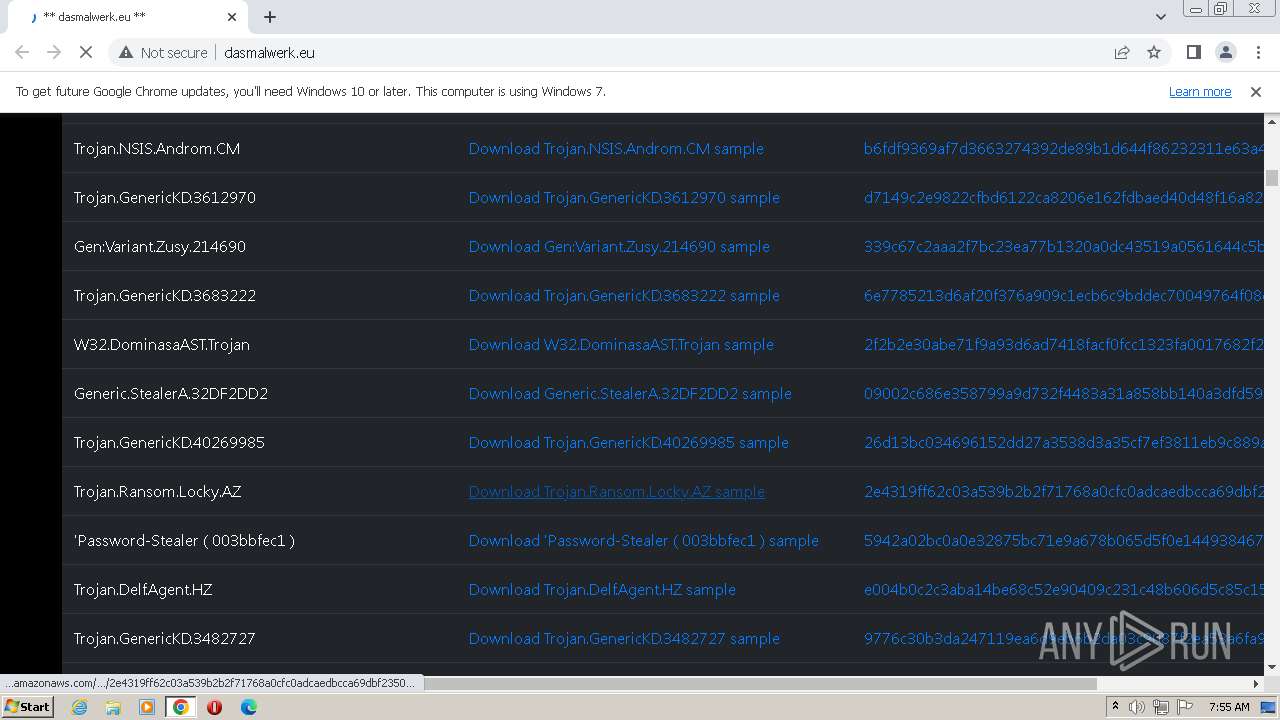The image size is (1280, 720).
Task: Open the red Opera taskbar icon
Action: 214,707
